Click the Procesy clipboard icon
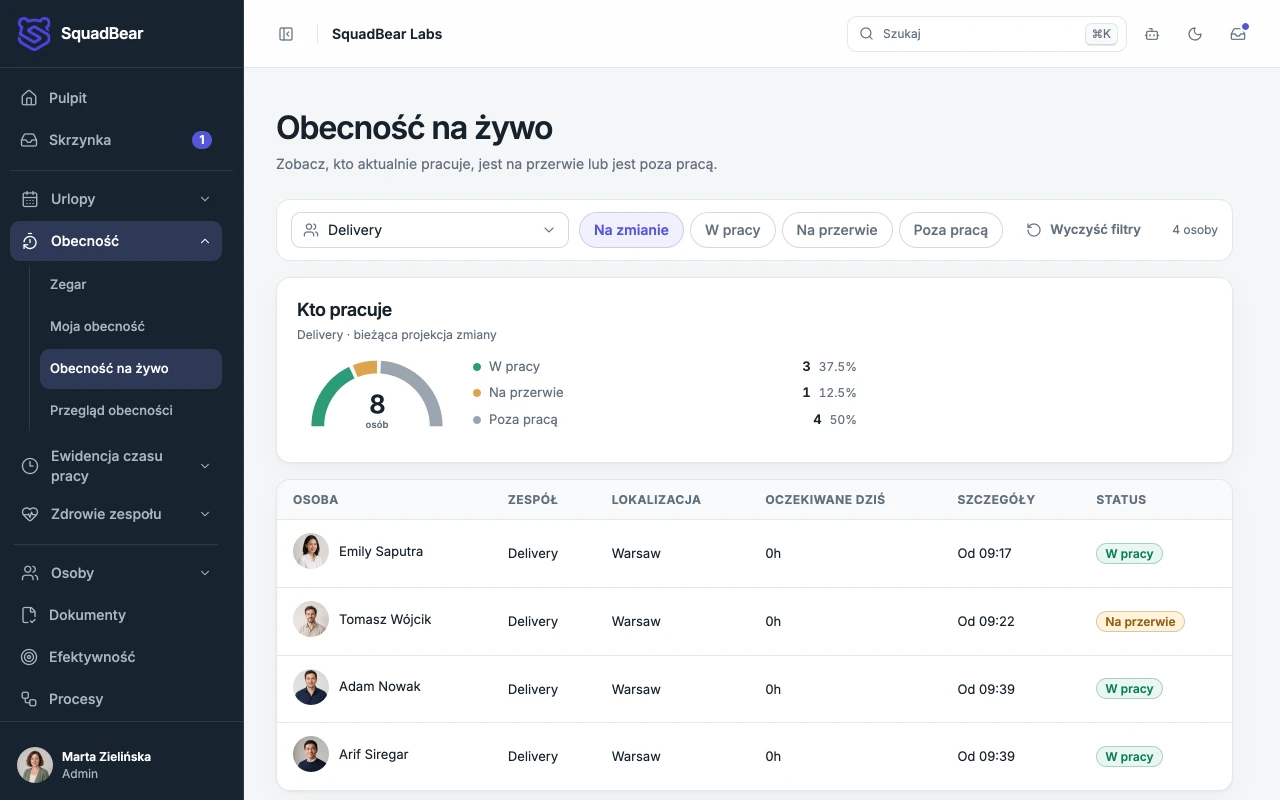This screenshot has height=800, width=1280. [x=29, y=699]
